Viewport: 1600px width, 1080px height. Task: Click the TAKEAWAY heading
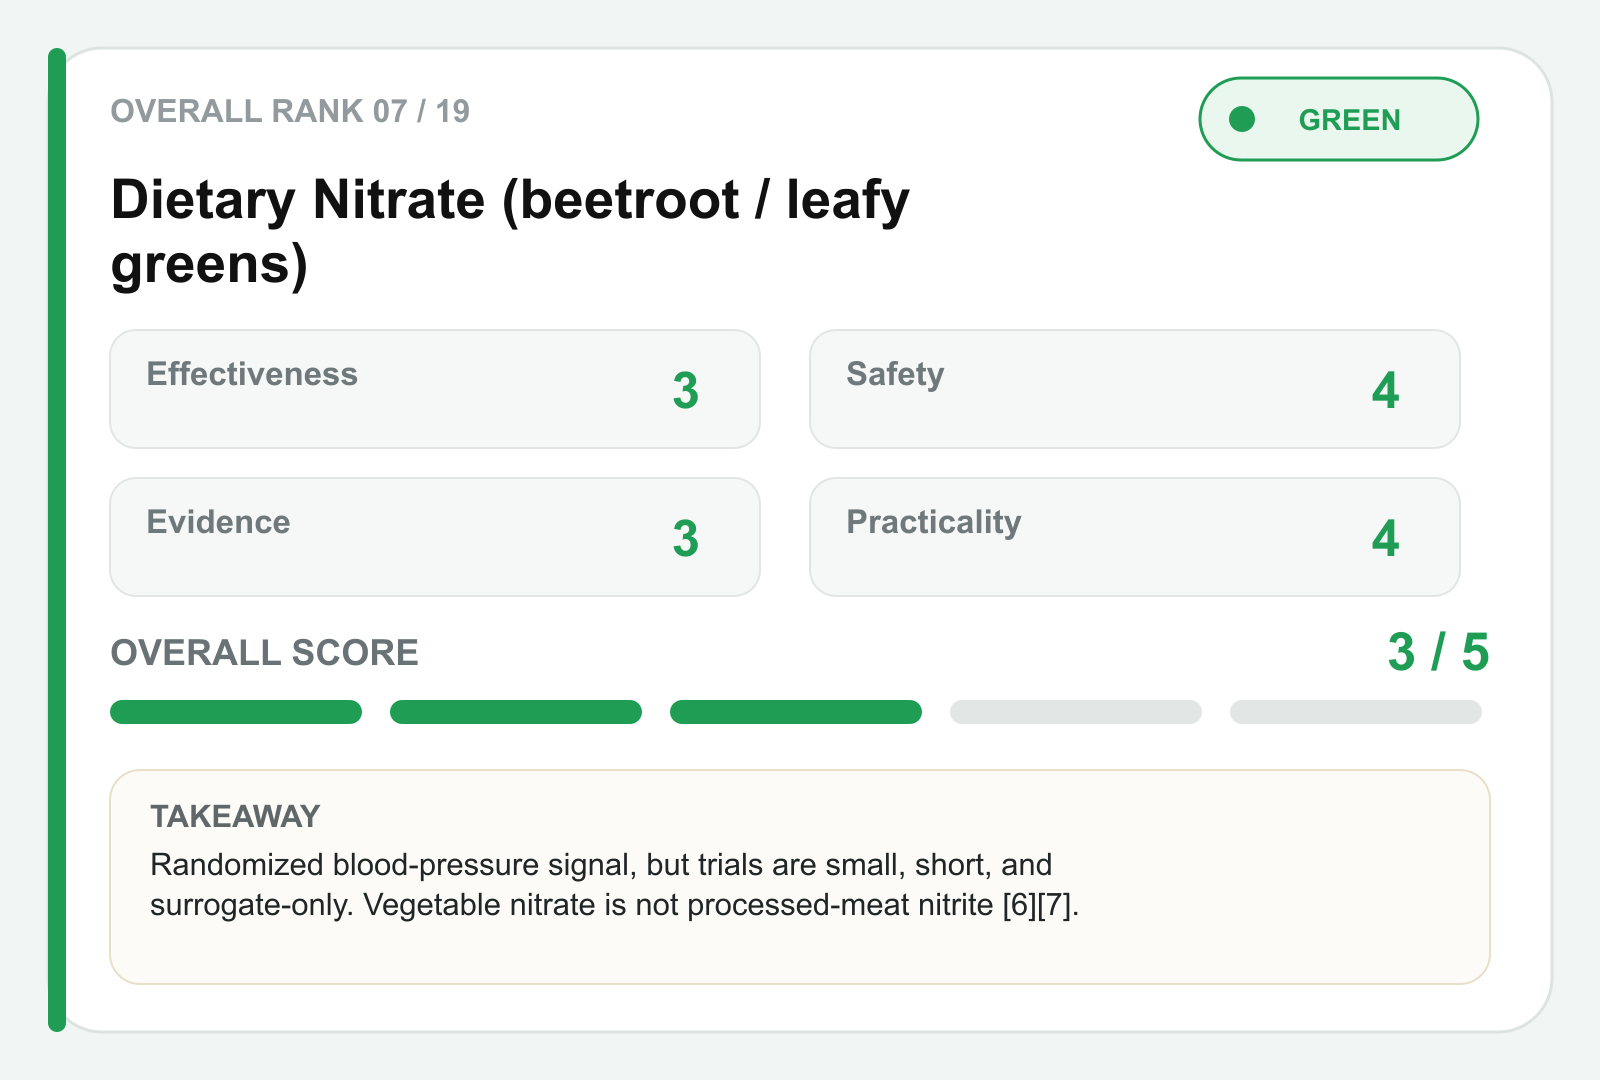235,816
